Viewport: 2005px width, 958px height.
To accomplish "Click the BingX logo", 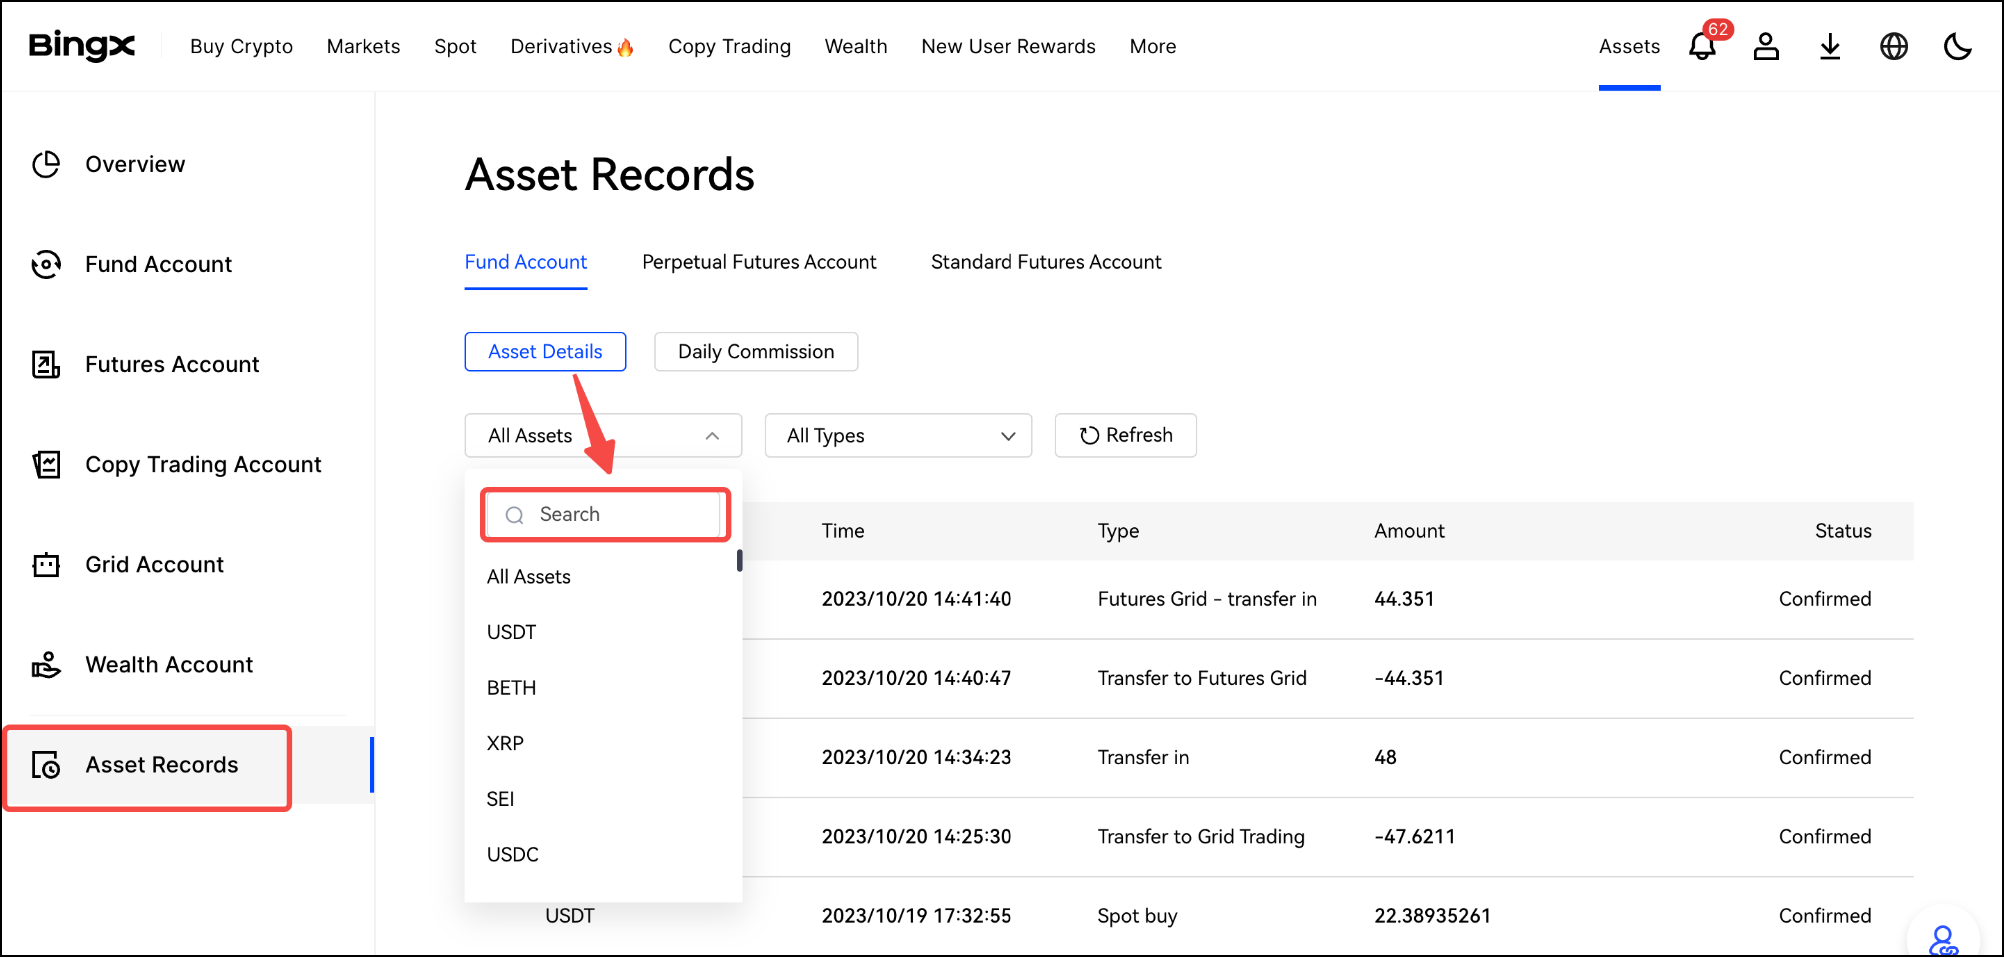I will (x=82, y=46).
